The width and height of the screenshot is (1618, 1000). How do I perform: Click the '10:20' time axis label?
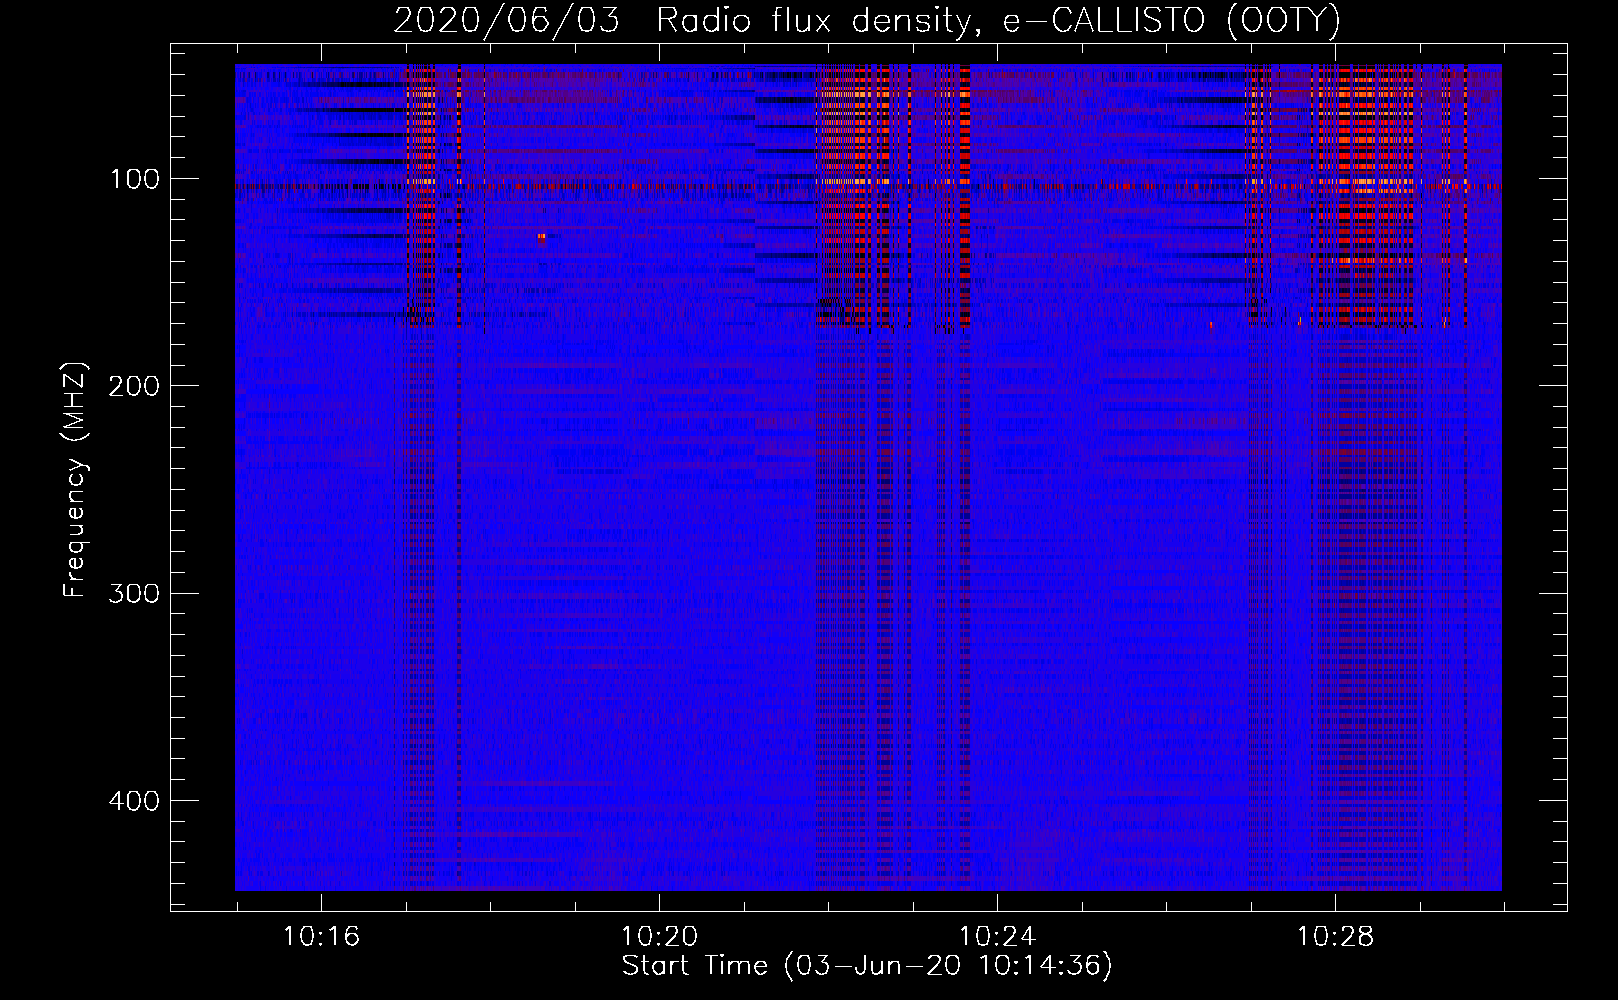click(659, 937)
